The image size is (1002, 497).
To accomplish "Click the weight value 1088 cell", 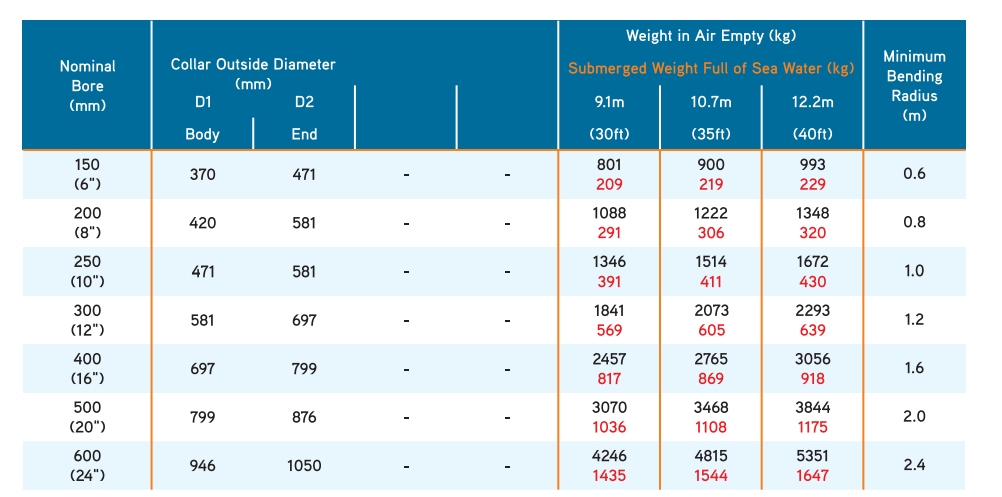I will (x=608, y=213).
